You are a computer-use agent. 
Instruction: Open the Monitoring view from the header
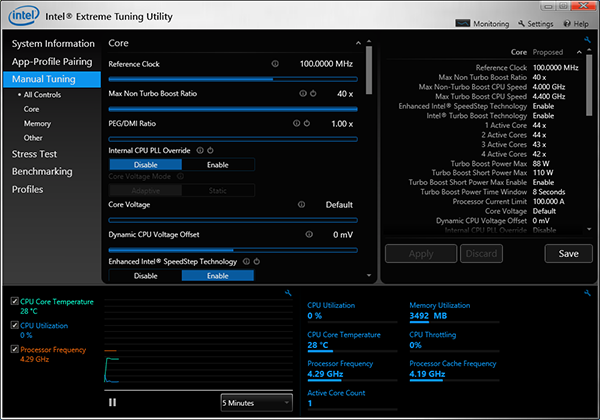point(480,23)
